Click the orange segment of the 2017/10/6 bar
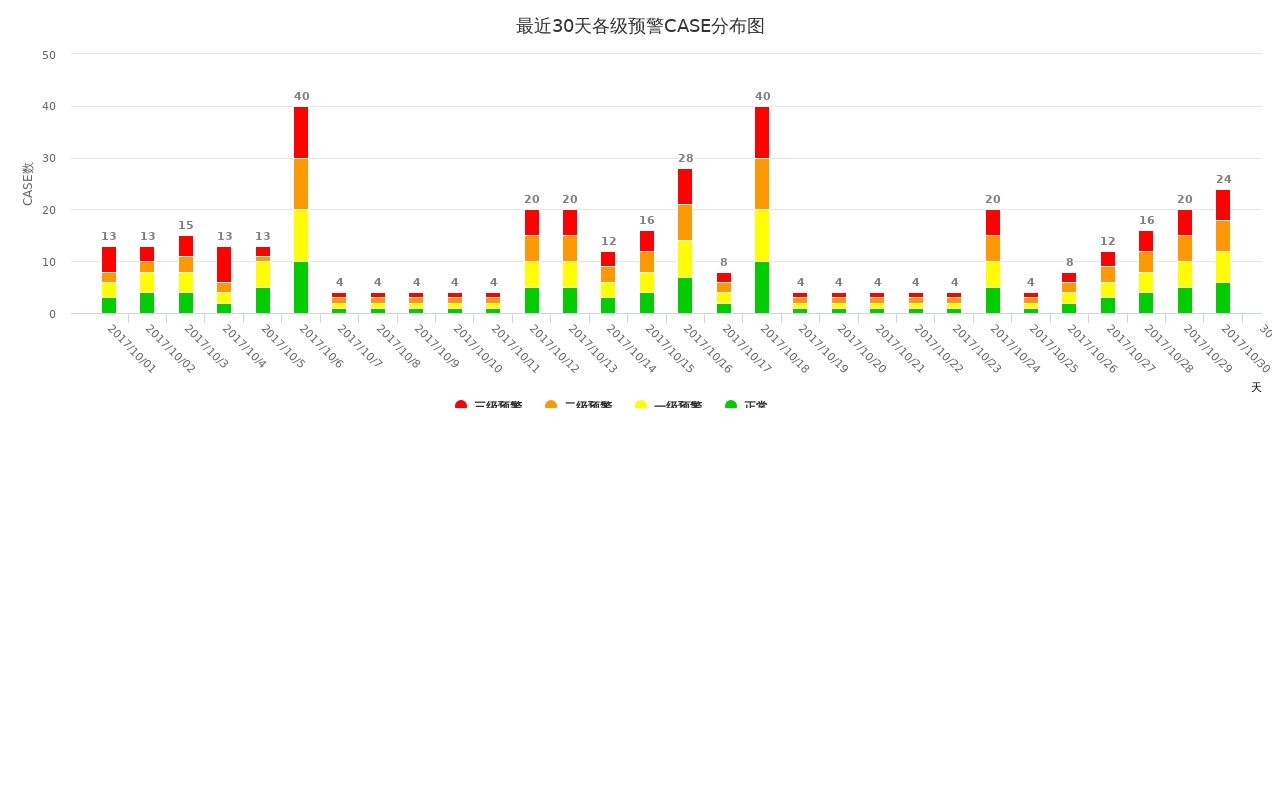 point(301,184)
